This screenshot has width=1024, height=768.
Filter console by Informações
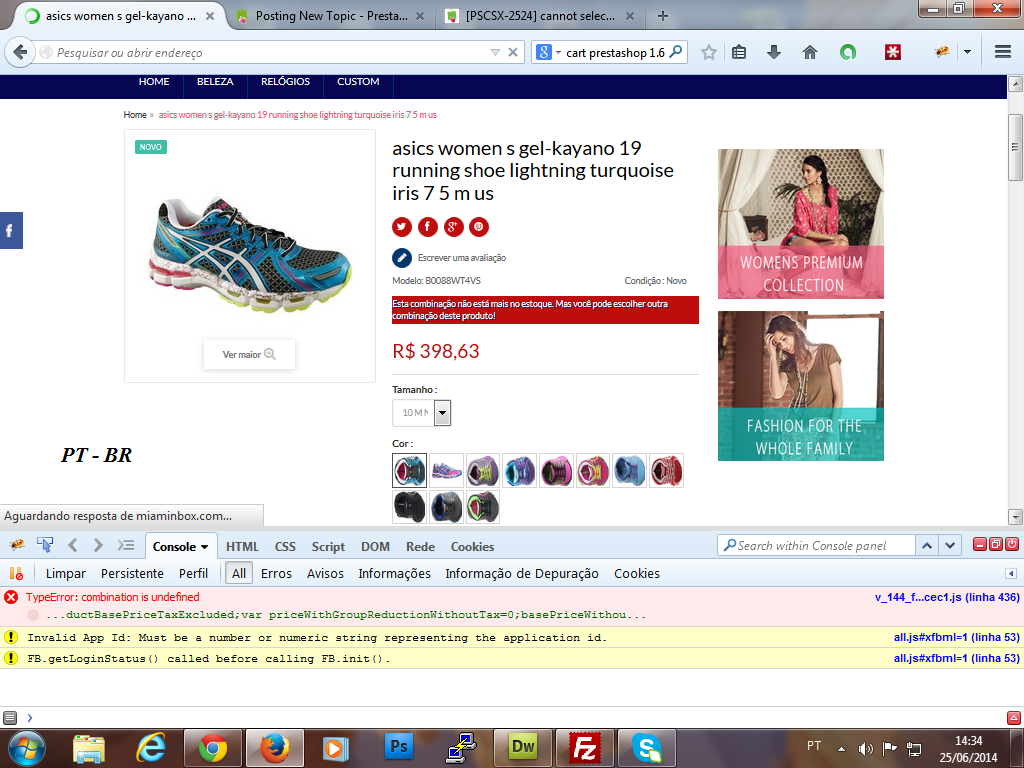(394, 573)
